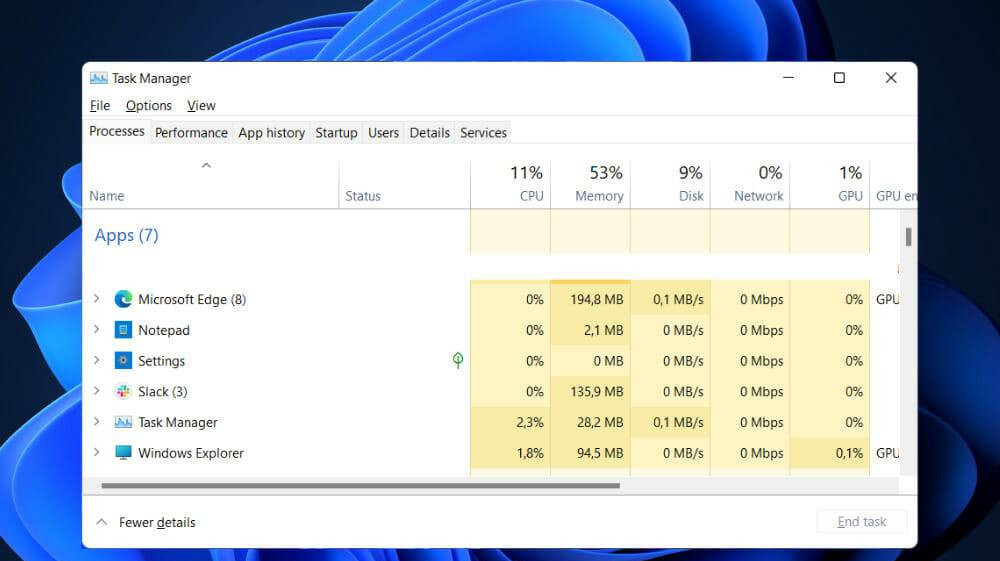Click Microsoft Edge's 0,1 MB/s disk cell
This screenshot has width=1000, height=561.
670,299
